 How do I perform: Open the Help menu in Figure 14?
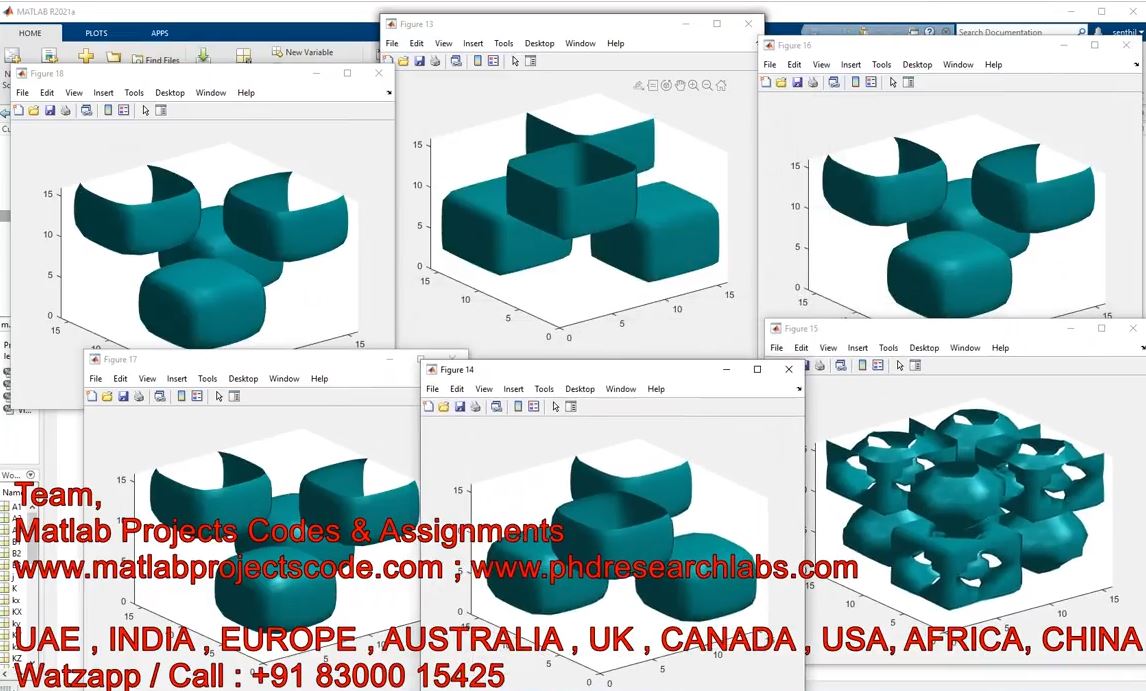point(656,389)
